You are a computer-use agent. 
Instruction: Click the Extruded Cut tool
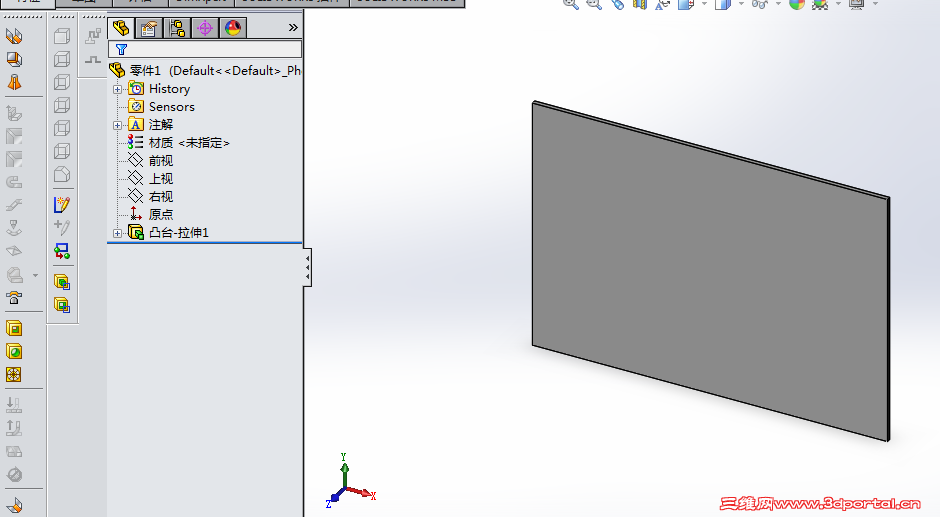14,329
